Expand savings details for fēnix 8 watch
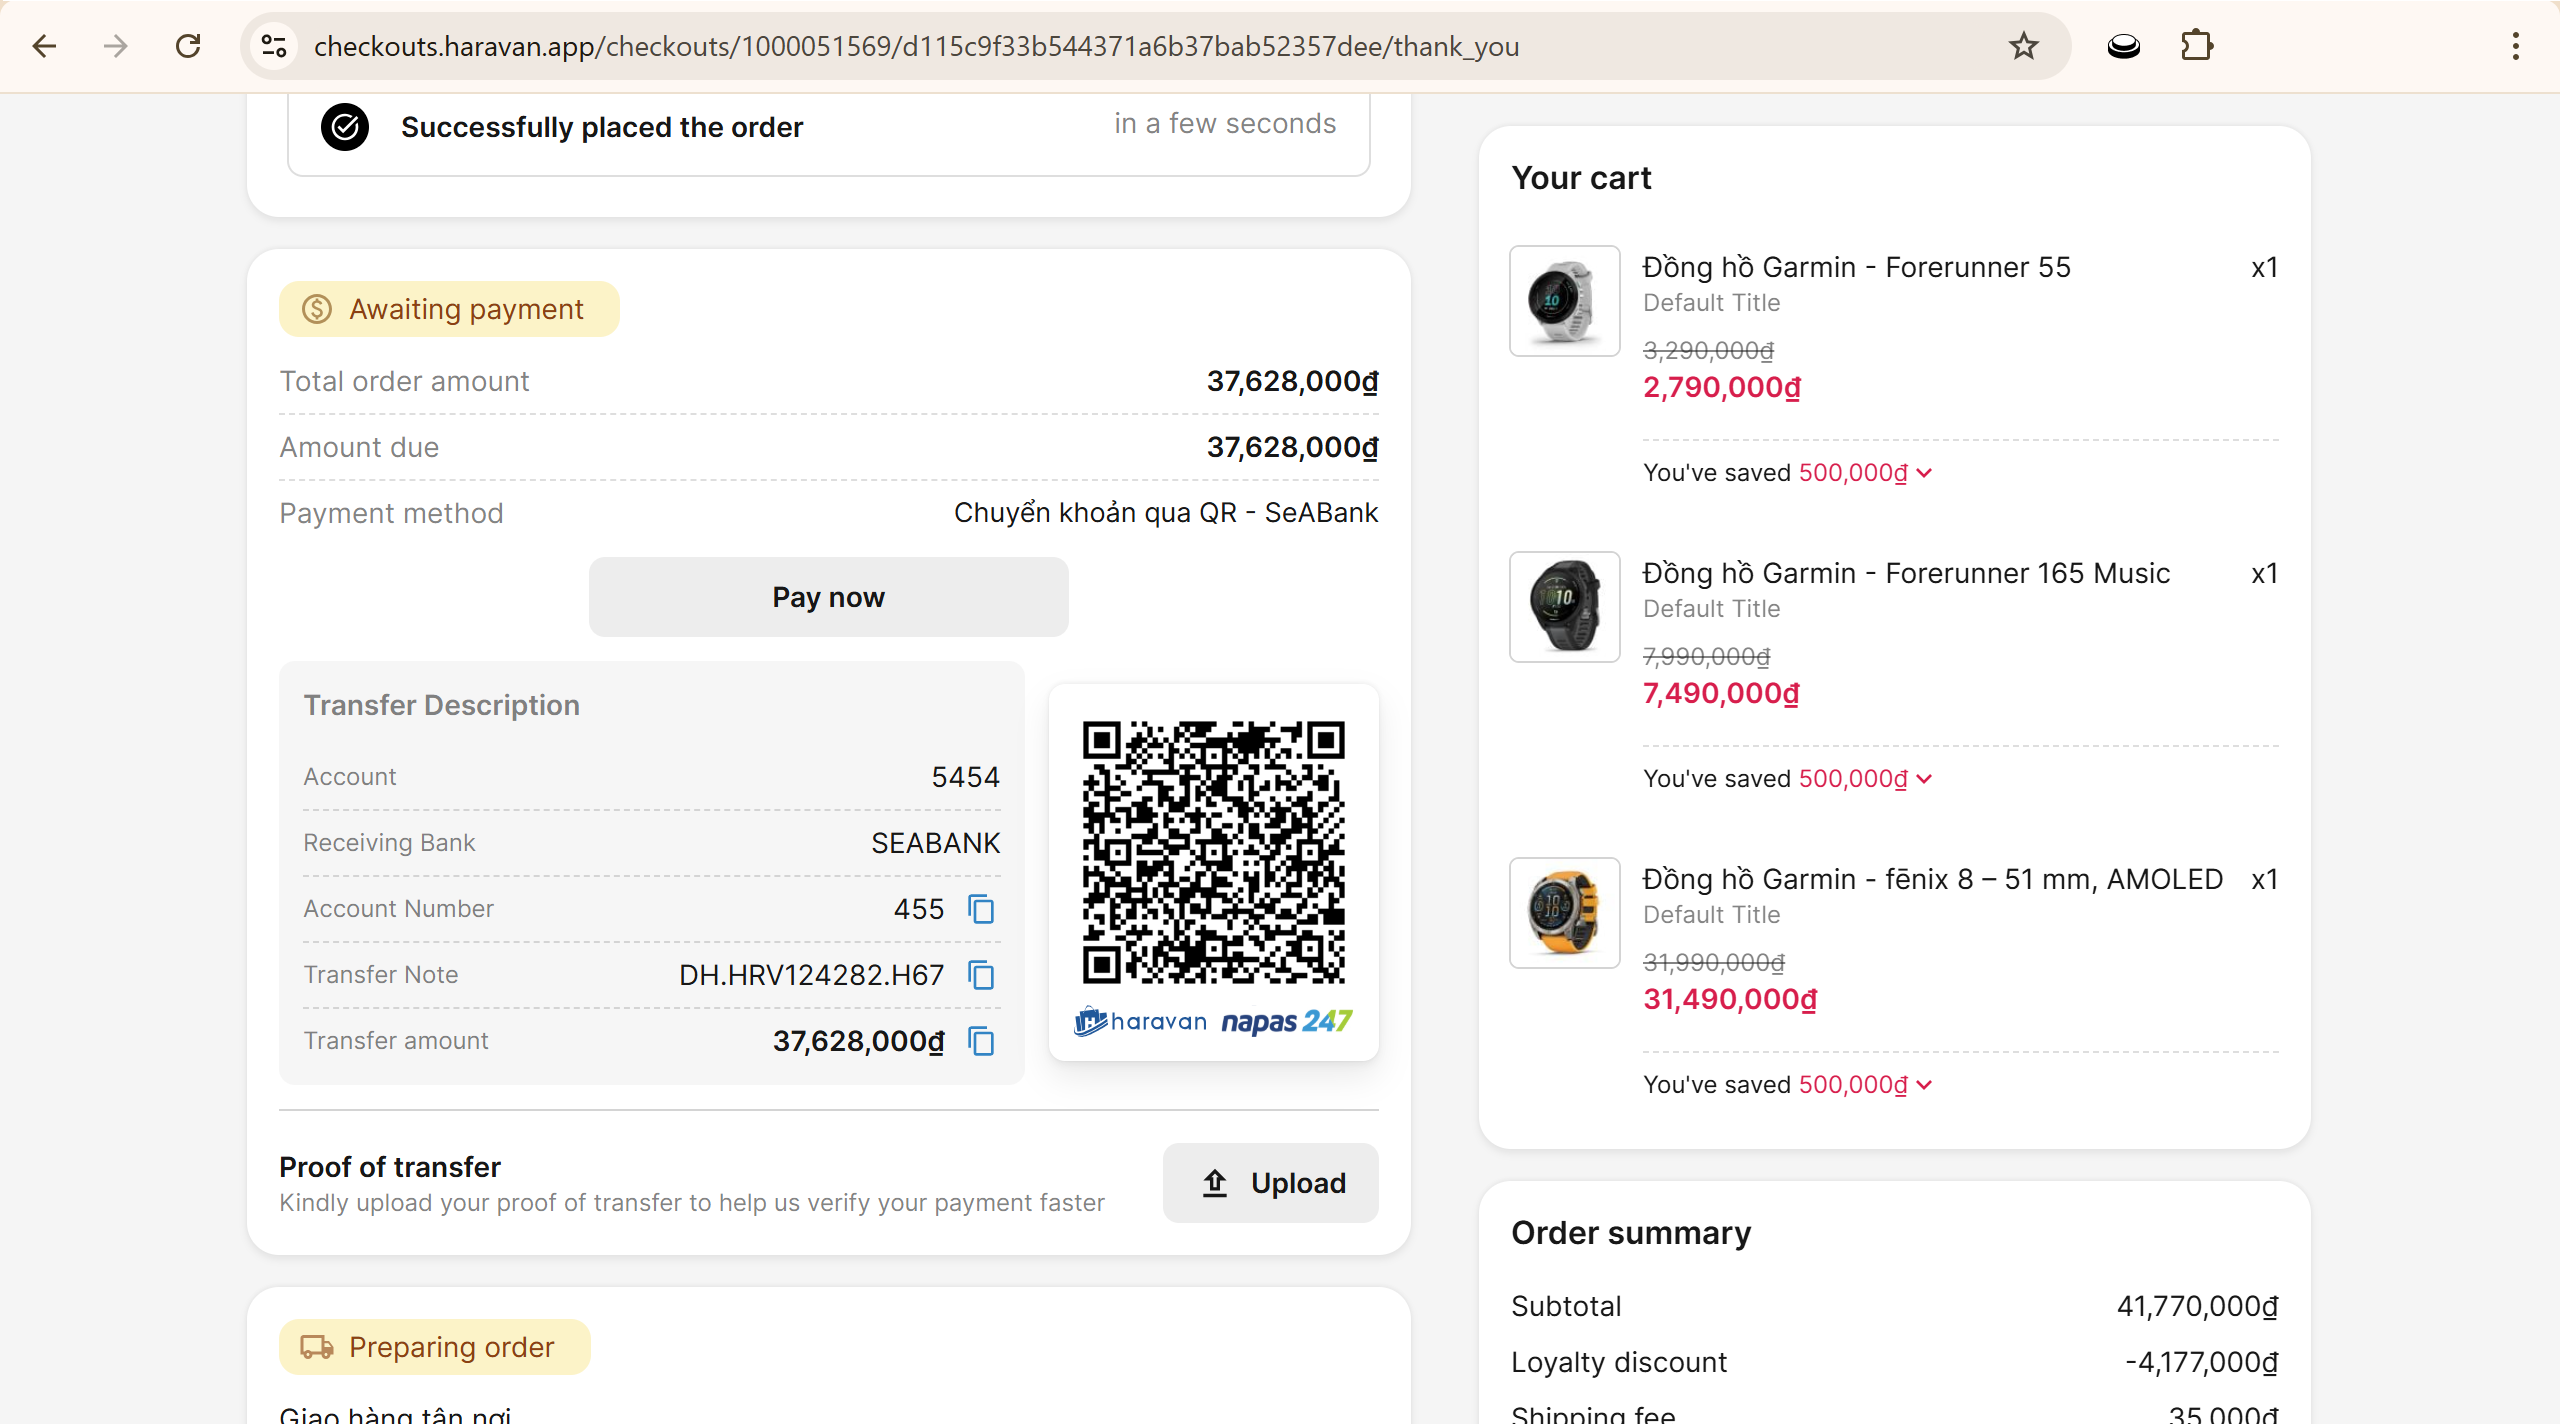The height and width of the screenshot is (1424, 2560). (x=1924, y=1085)
